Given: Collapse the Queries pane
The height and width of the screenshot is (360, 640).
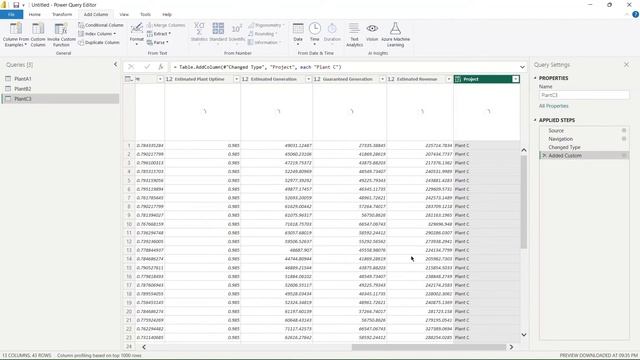Looking at the screenshot, I should [x=116, y=64].
